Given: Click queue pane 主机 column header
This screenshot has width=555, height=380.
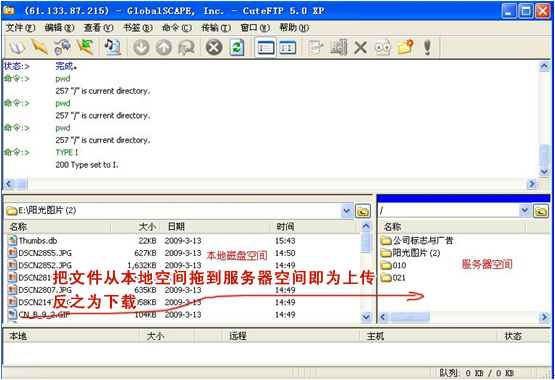Looking at the screenshot, I should [x=428, y=336].
